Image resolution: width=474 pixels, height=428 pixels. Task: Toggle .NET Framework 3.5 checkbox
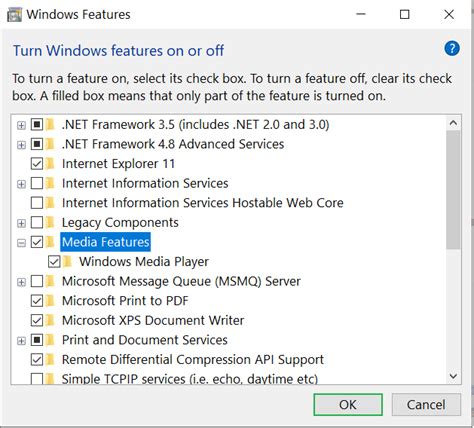tap(37, 125)
